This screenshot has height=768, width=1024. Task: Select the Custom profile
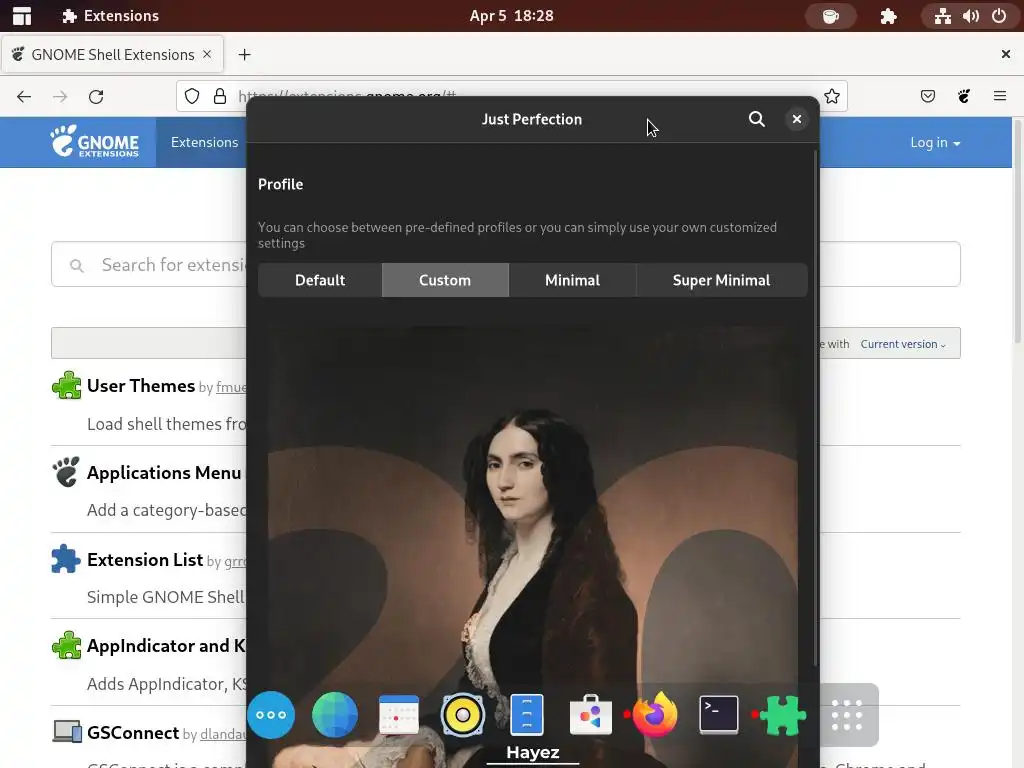pyautogui.click(x=445, y=280)
